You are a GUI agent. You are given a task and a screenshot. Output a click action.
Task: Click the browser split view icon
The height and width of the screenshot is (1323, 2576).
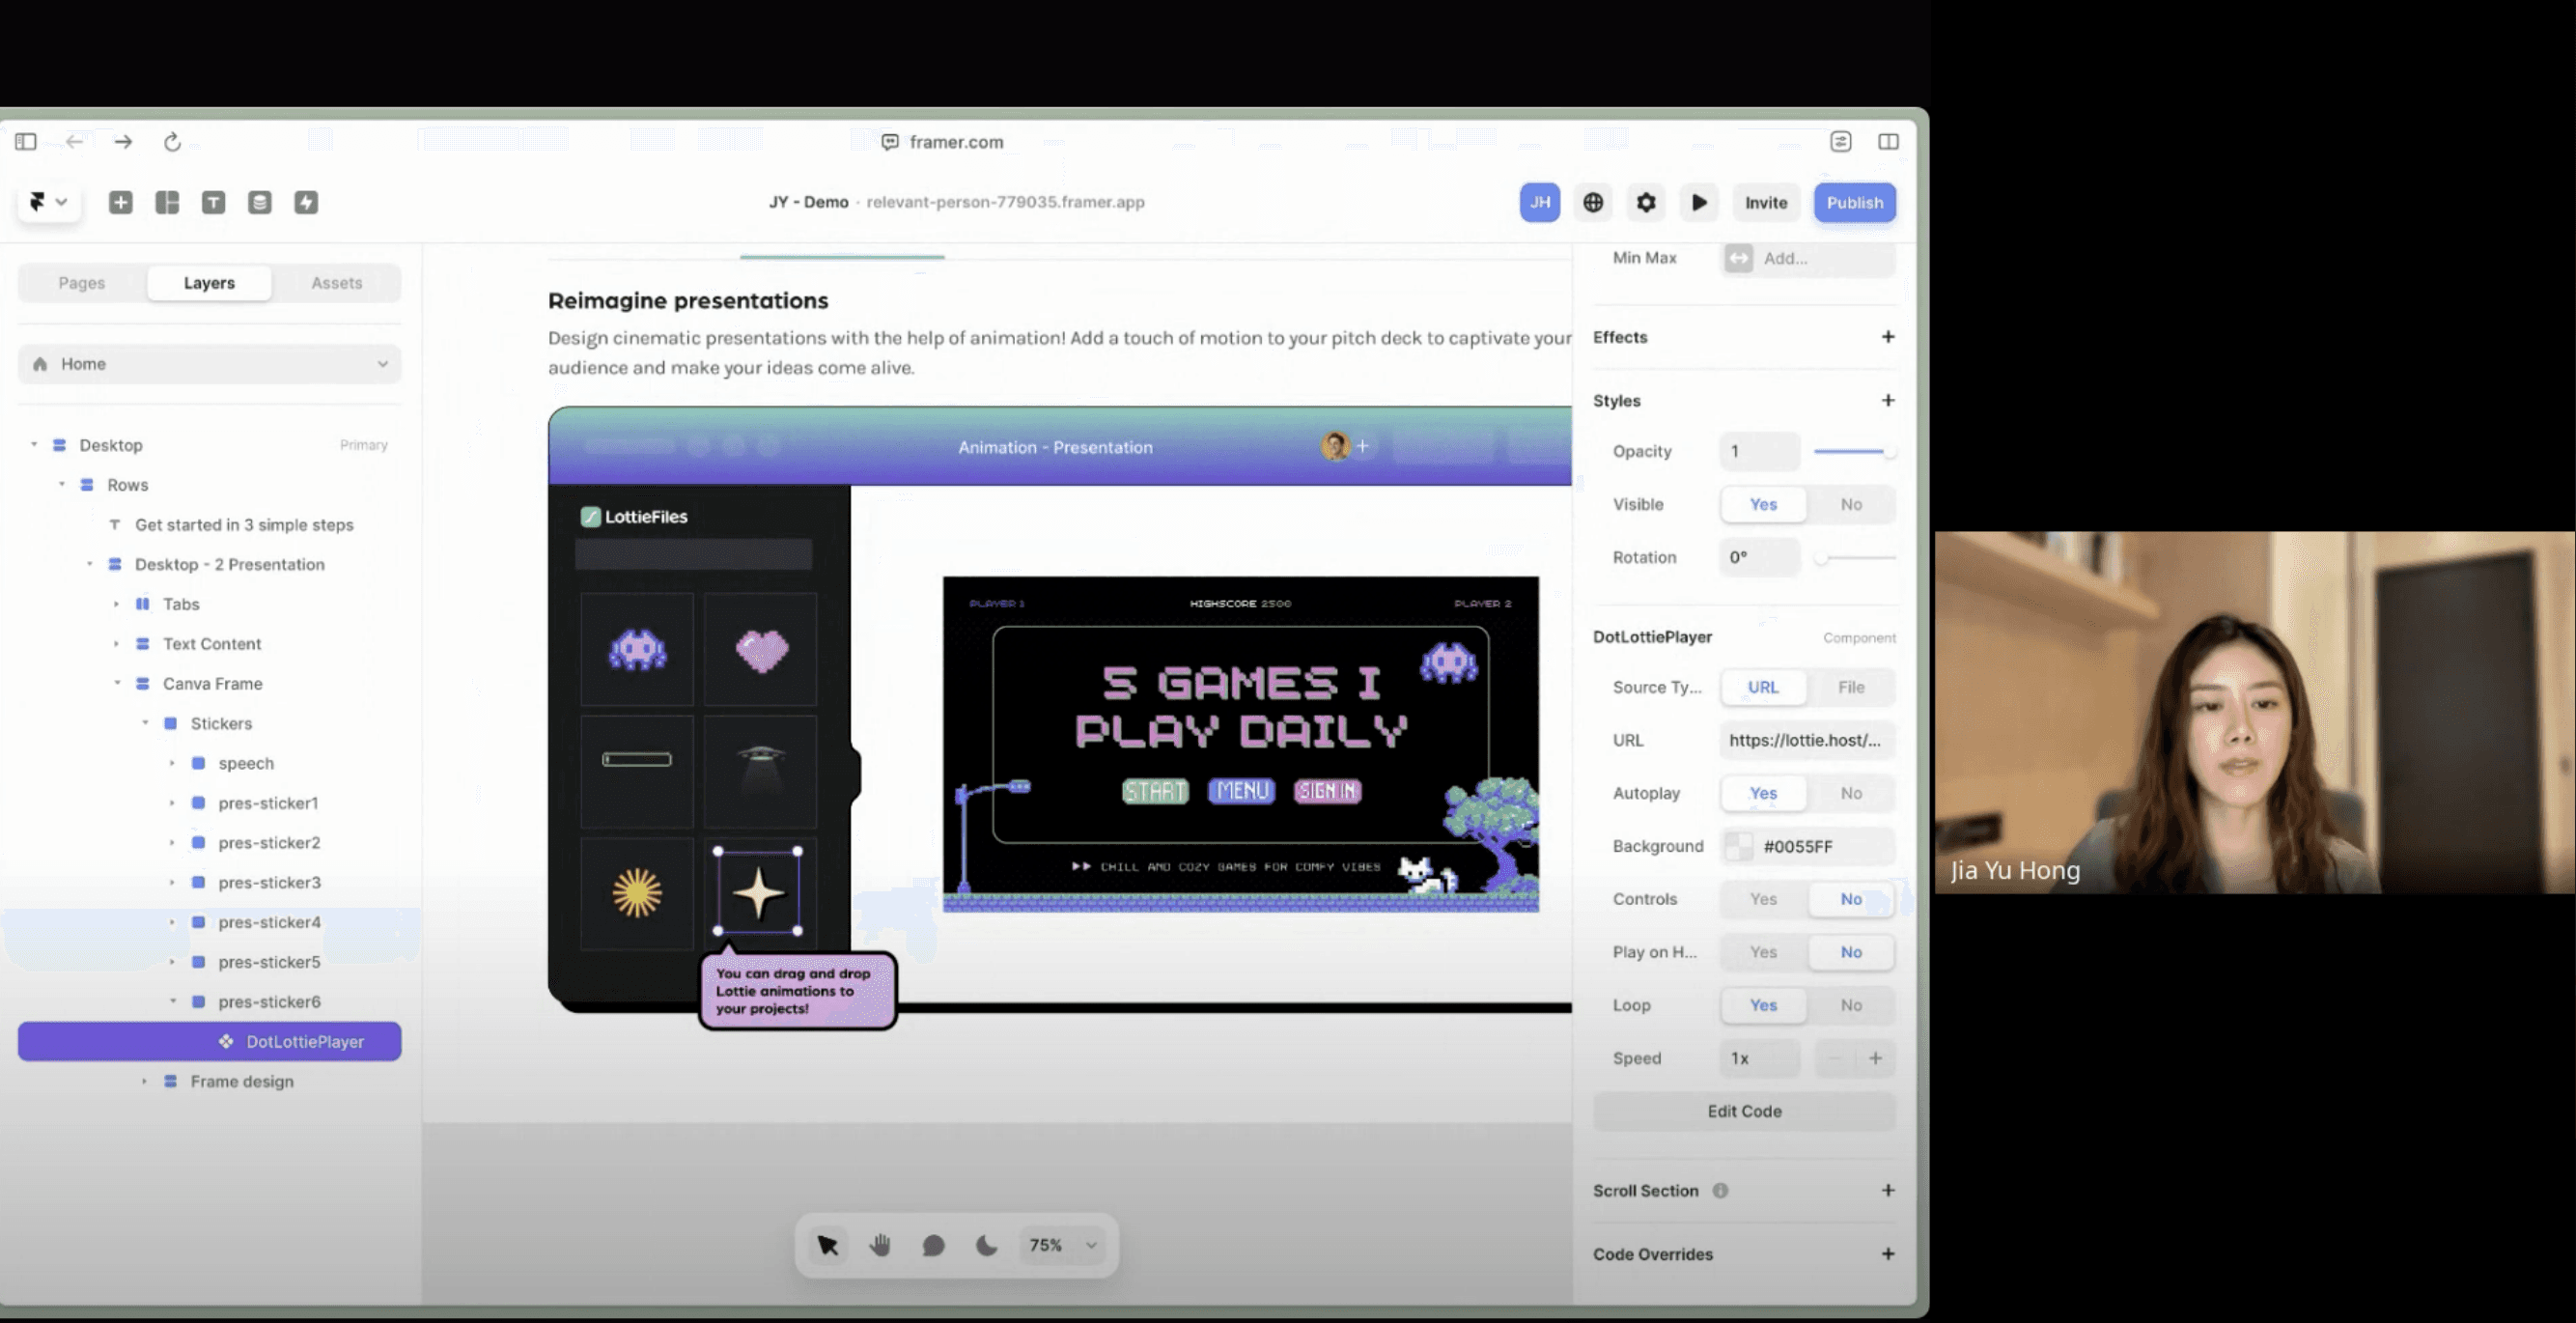(1888, 142)
